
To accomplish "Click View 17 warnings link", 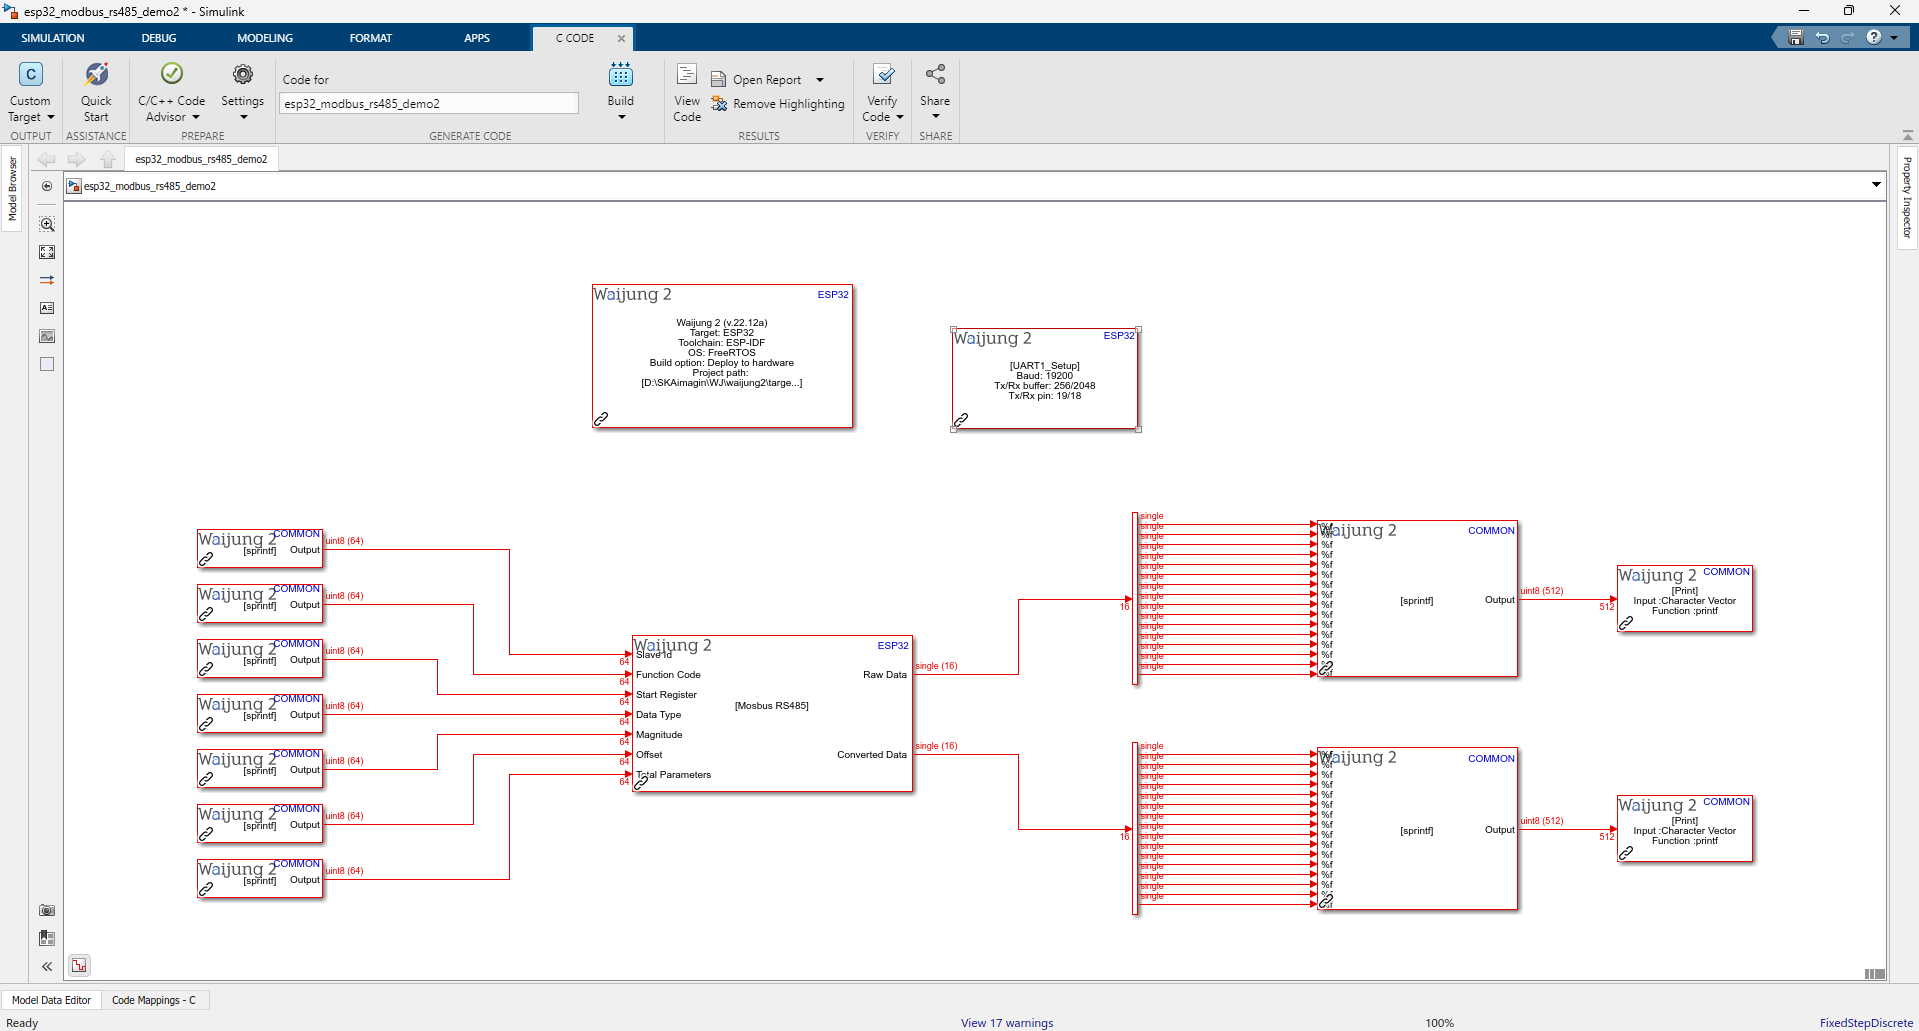I will (1007, 1023).
